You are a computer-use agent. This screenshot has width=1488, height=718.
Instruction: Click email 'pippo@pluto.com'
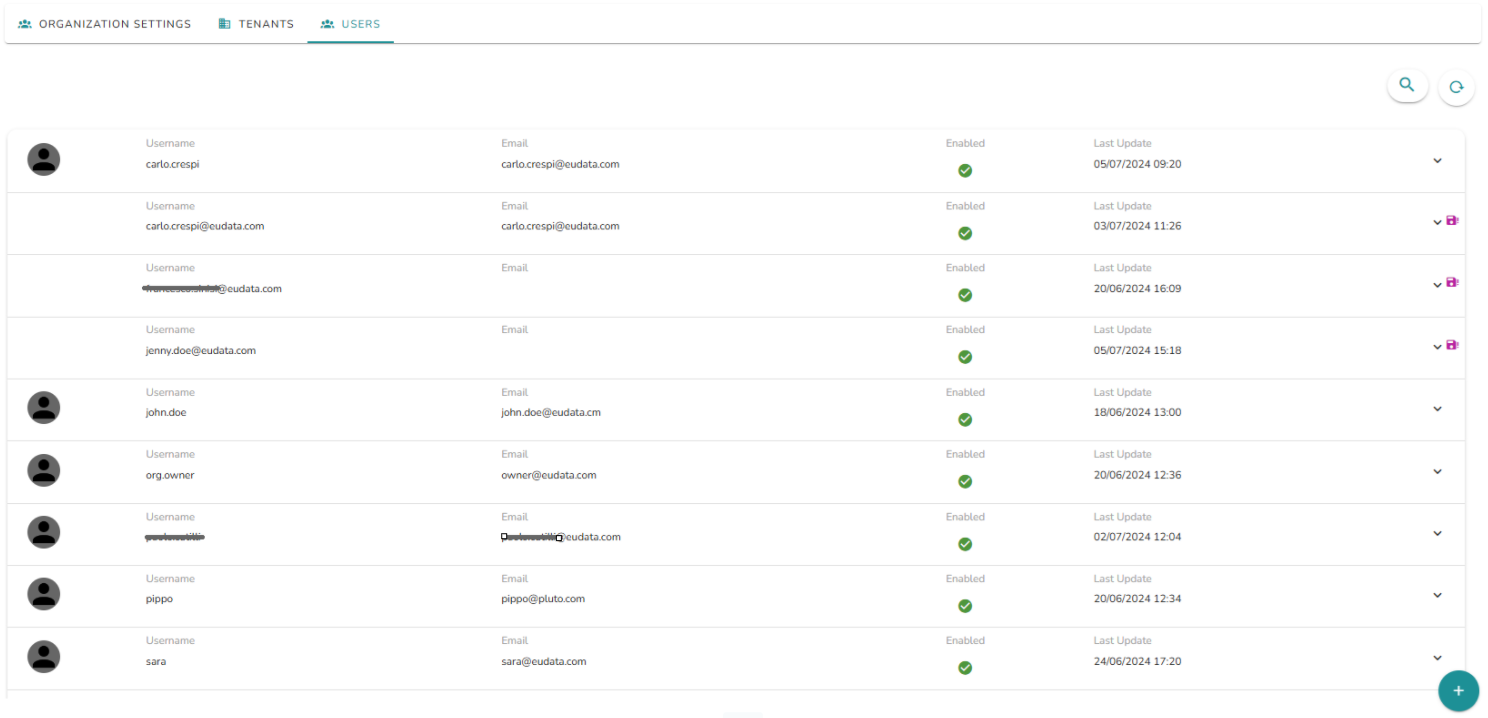(x=543, y=599)
